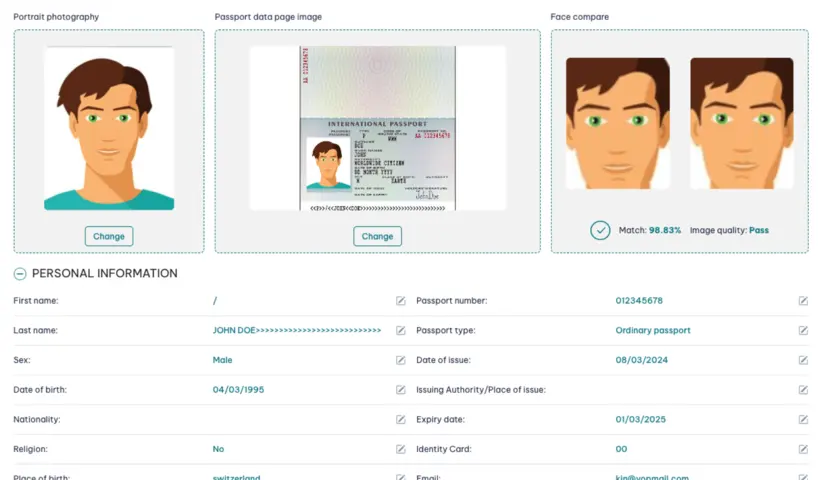Edit the Date of issue

[x=803, y=360]
